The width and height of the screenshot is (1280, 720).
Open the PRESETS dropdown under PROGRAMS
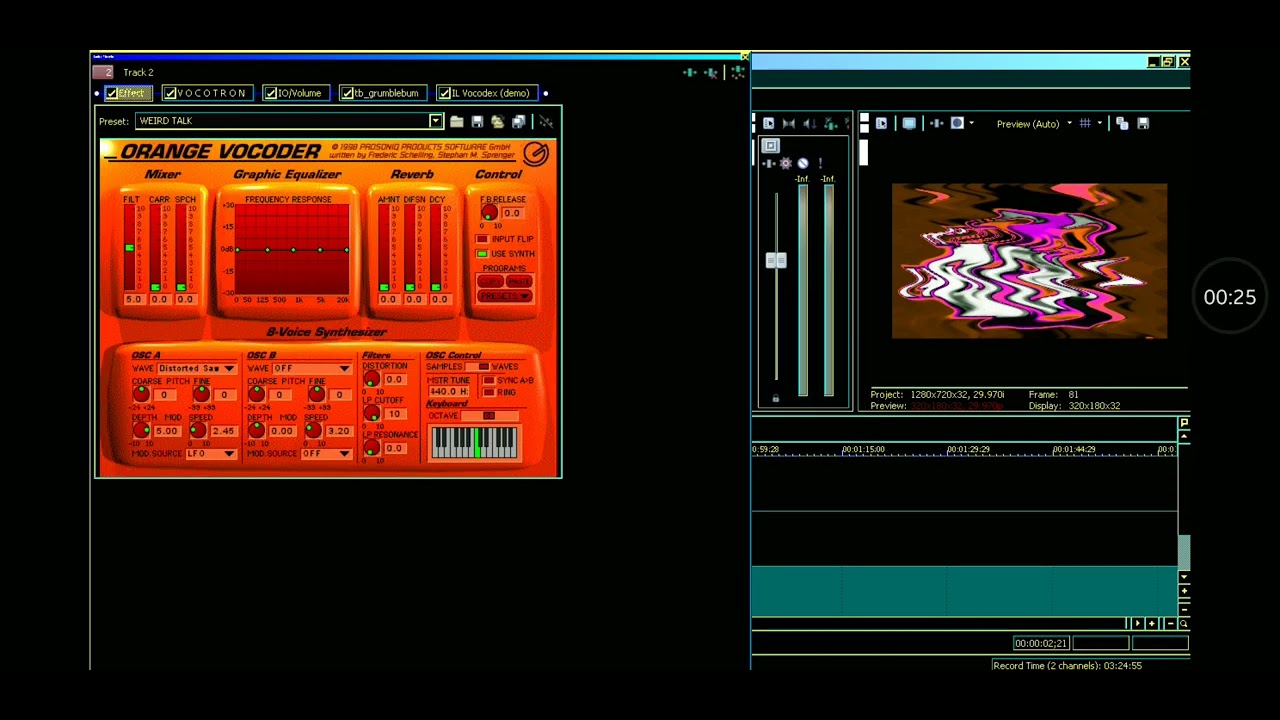click(x=505, y=297)
